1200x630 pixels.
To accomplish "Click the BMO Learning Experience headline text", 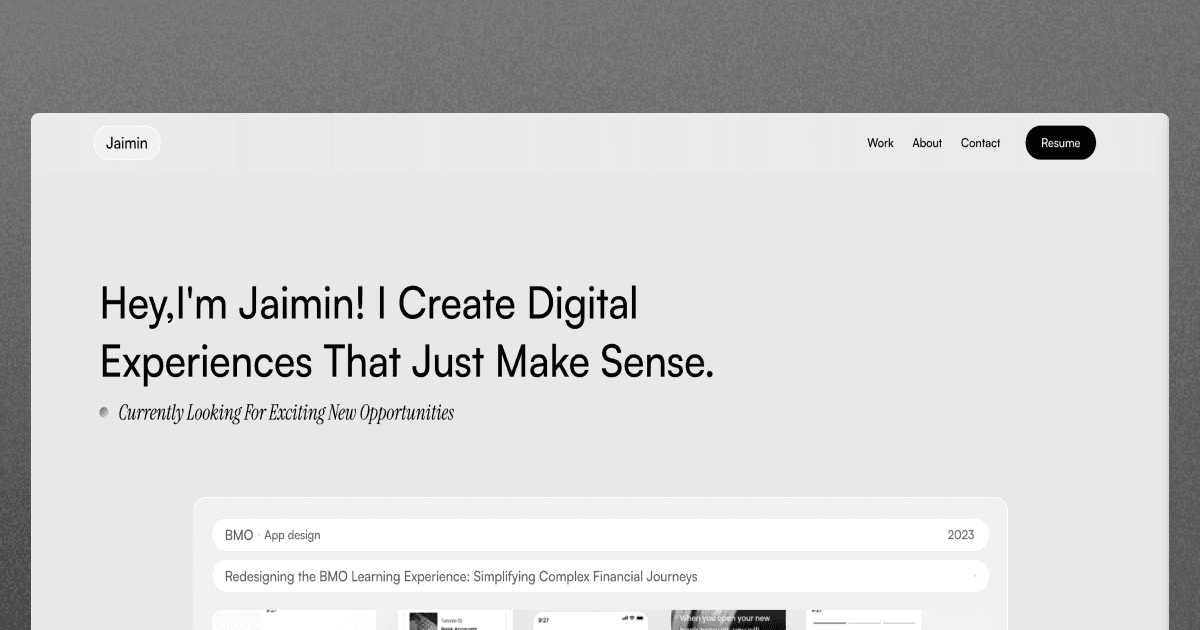I will point(461,576).
